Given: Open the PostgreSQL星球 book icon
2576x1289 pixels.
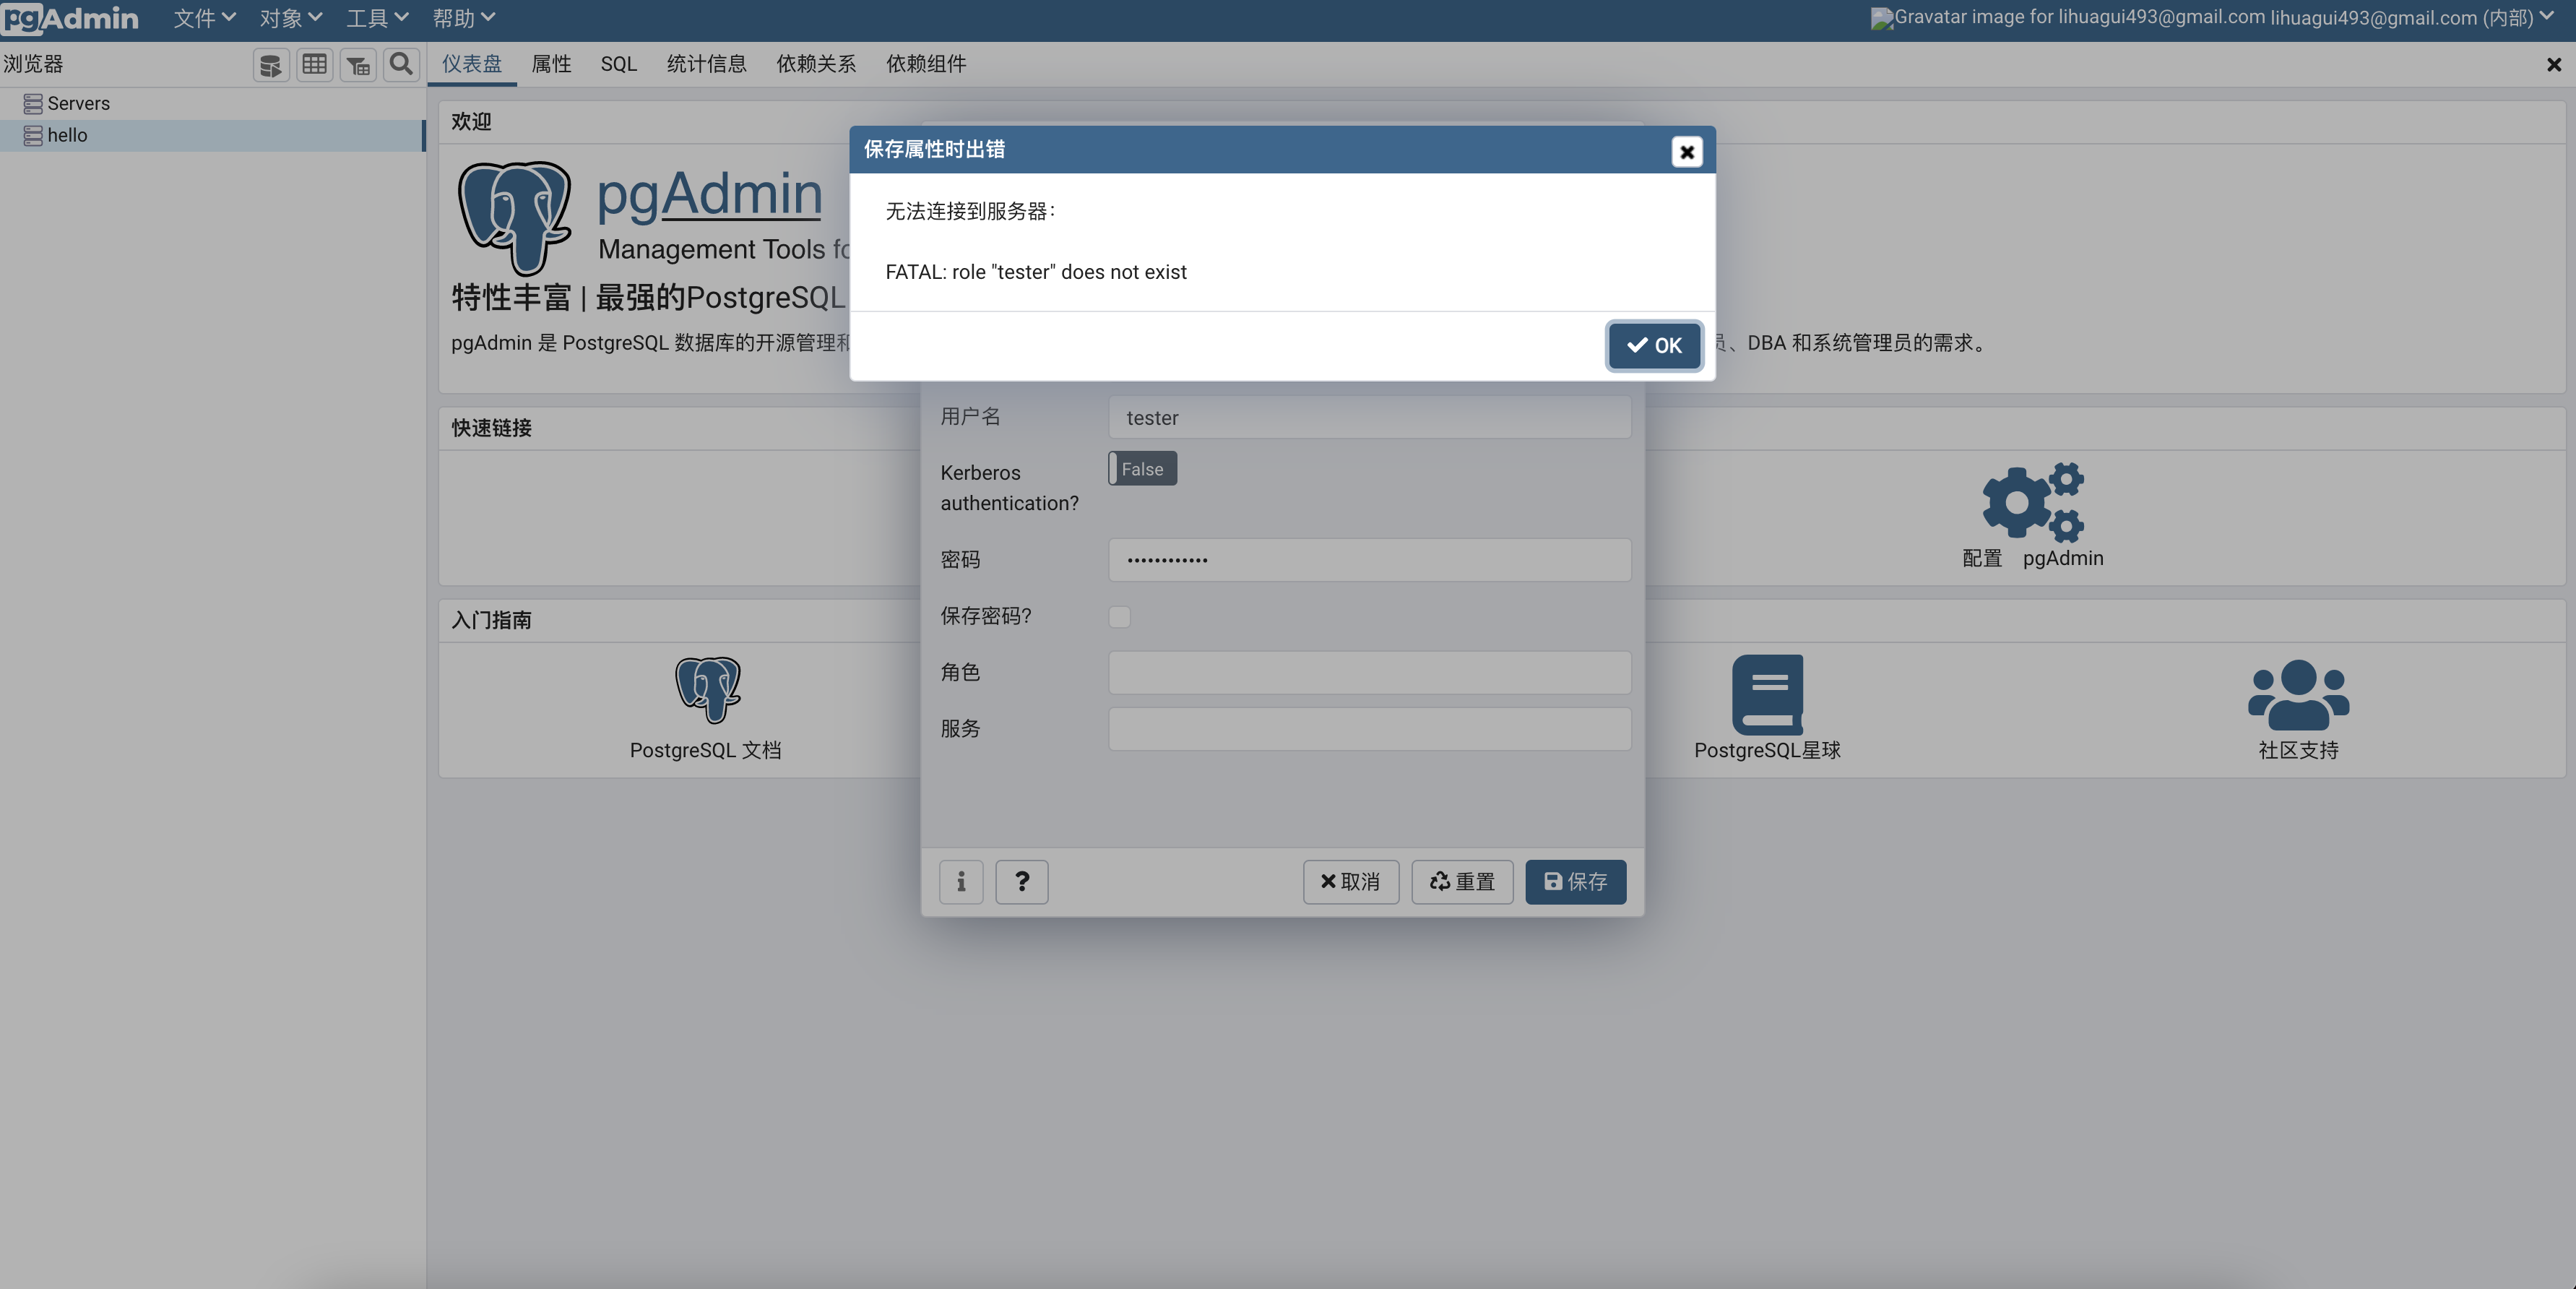Looking at the screenshot, I should [x=1767, y=695].
